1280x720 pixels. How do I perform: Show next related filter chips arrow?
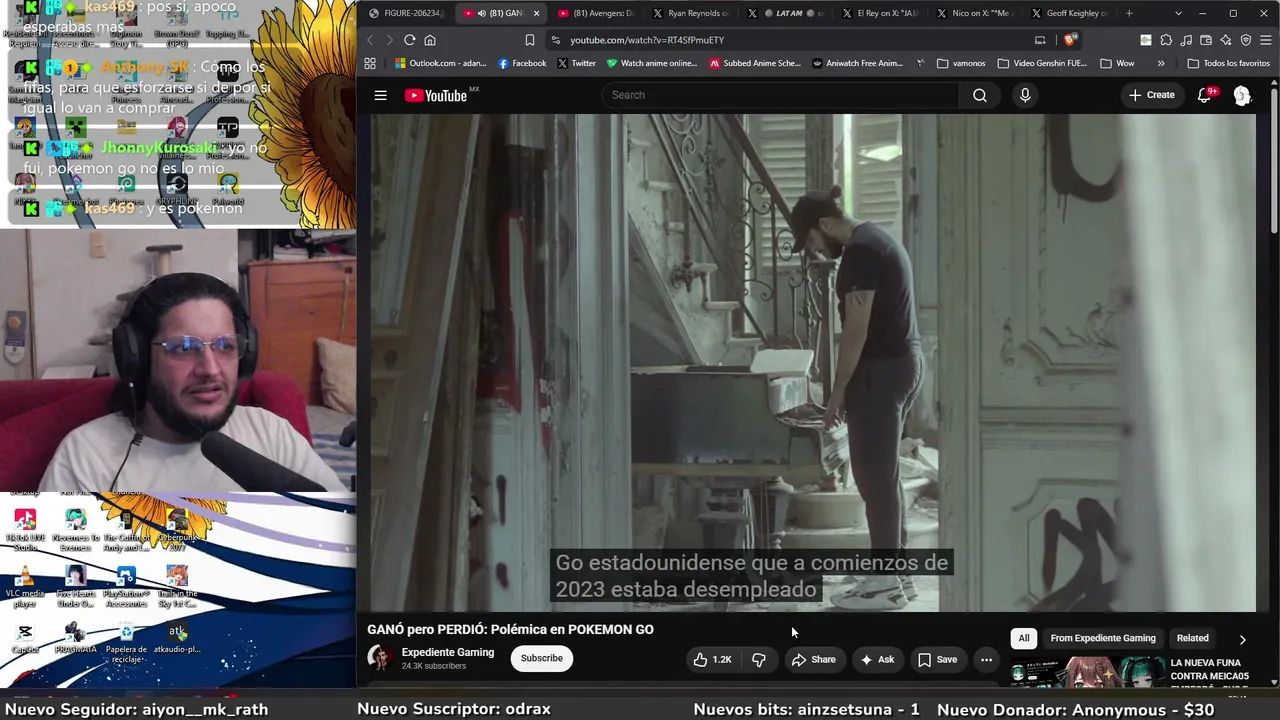(1242, 639)
